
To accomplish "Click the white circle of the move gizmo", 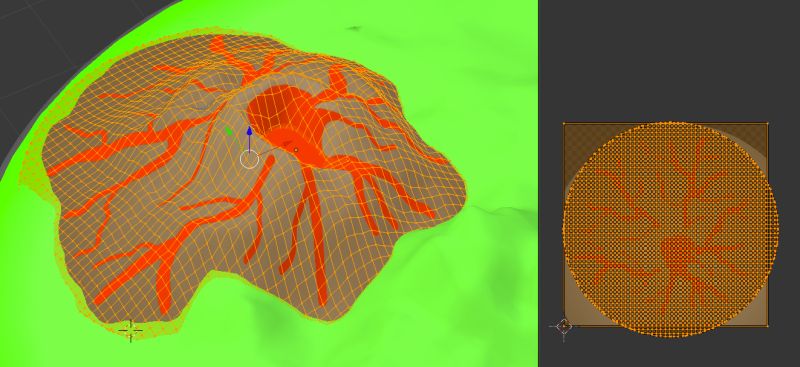I will point(249,160).
